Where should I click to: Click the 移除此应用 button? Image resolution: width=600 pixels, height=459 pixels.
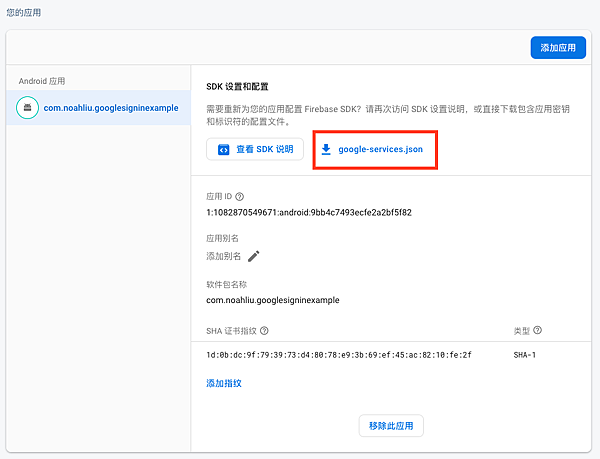pyautogui.click(x=391, y=426)
